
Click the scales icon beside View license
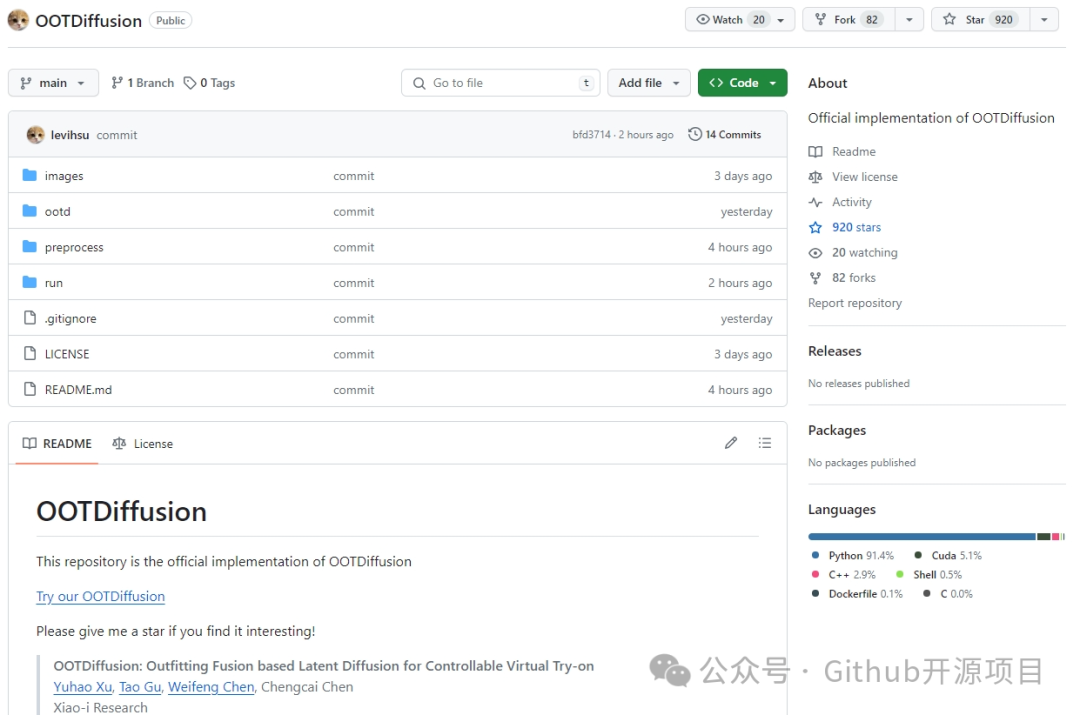click(x=816, y=177)
